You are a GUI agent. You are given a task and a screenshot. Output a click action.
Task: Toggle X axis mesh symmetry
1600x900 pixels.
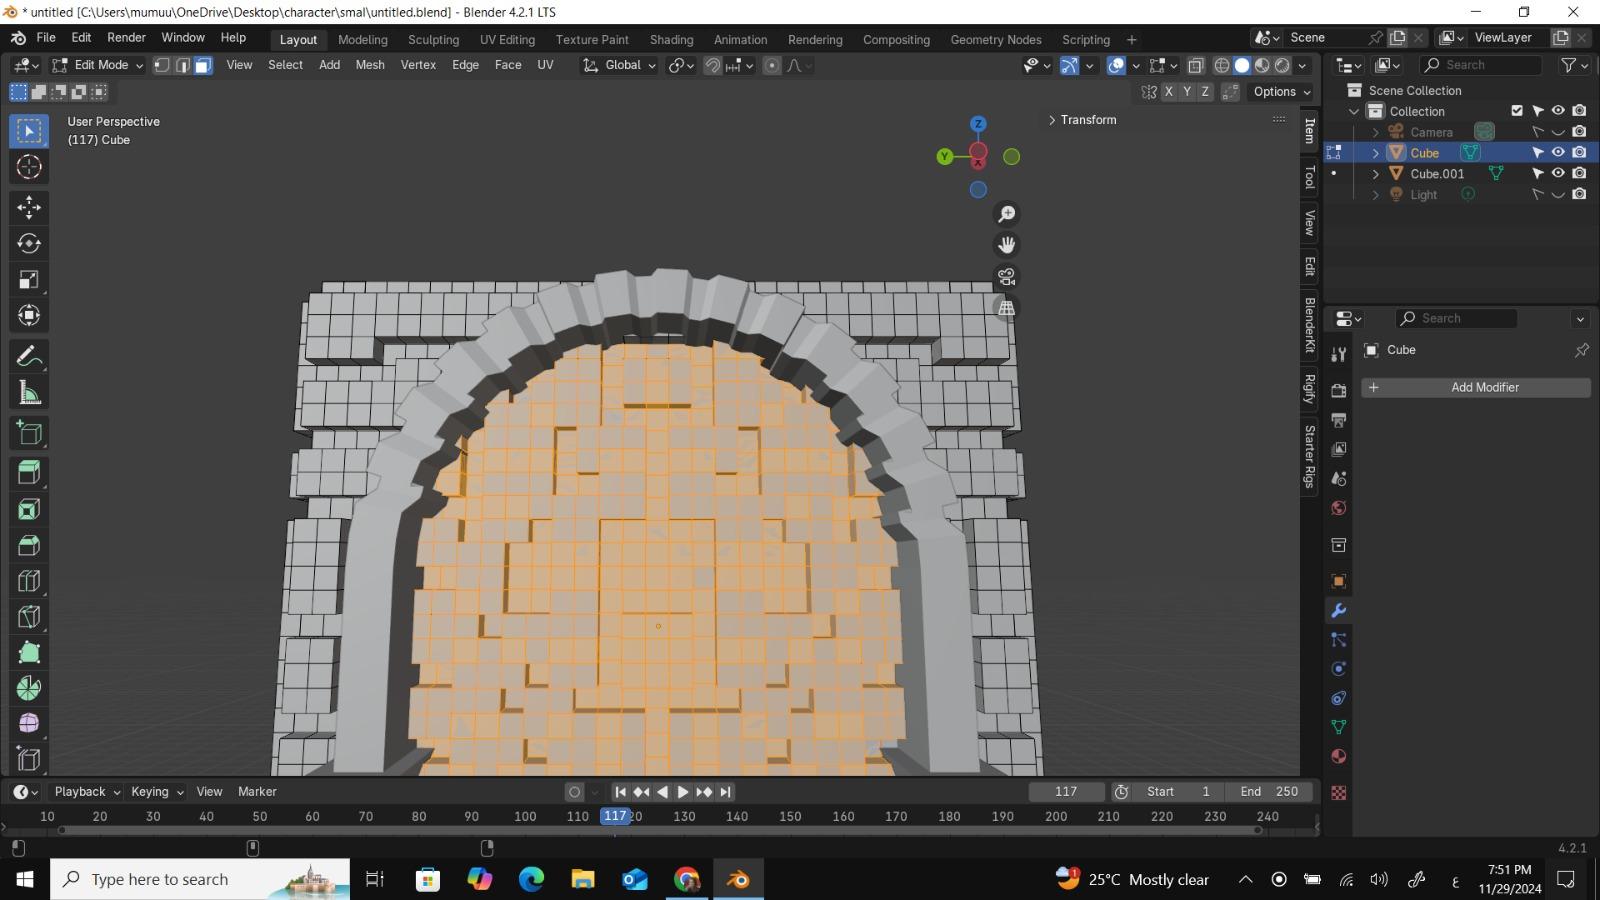pos(1168,91)
